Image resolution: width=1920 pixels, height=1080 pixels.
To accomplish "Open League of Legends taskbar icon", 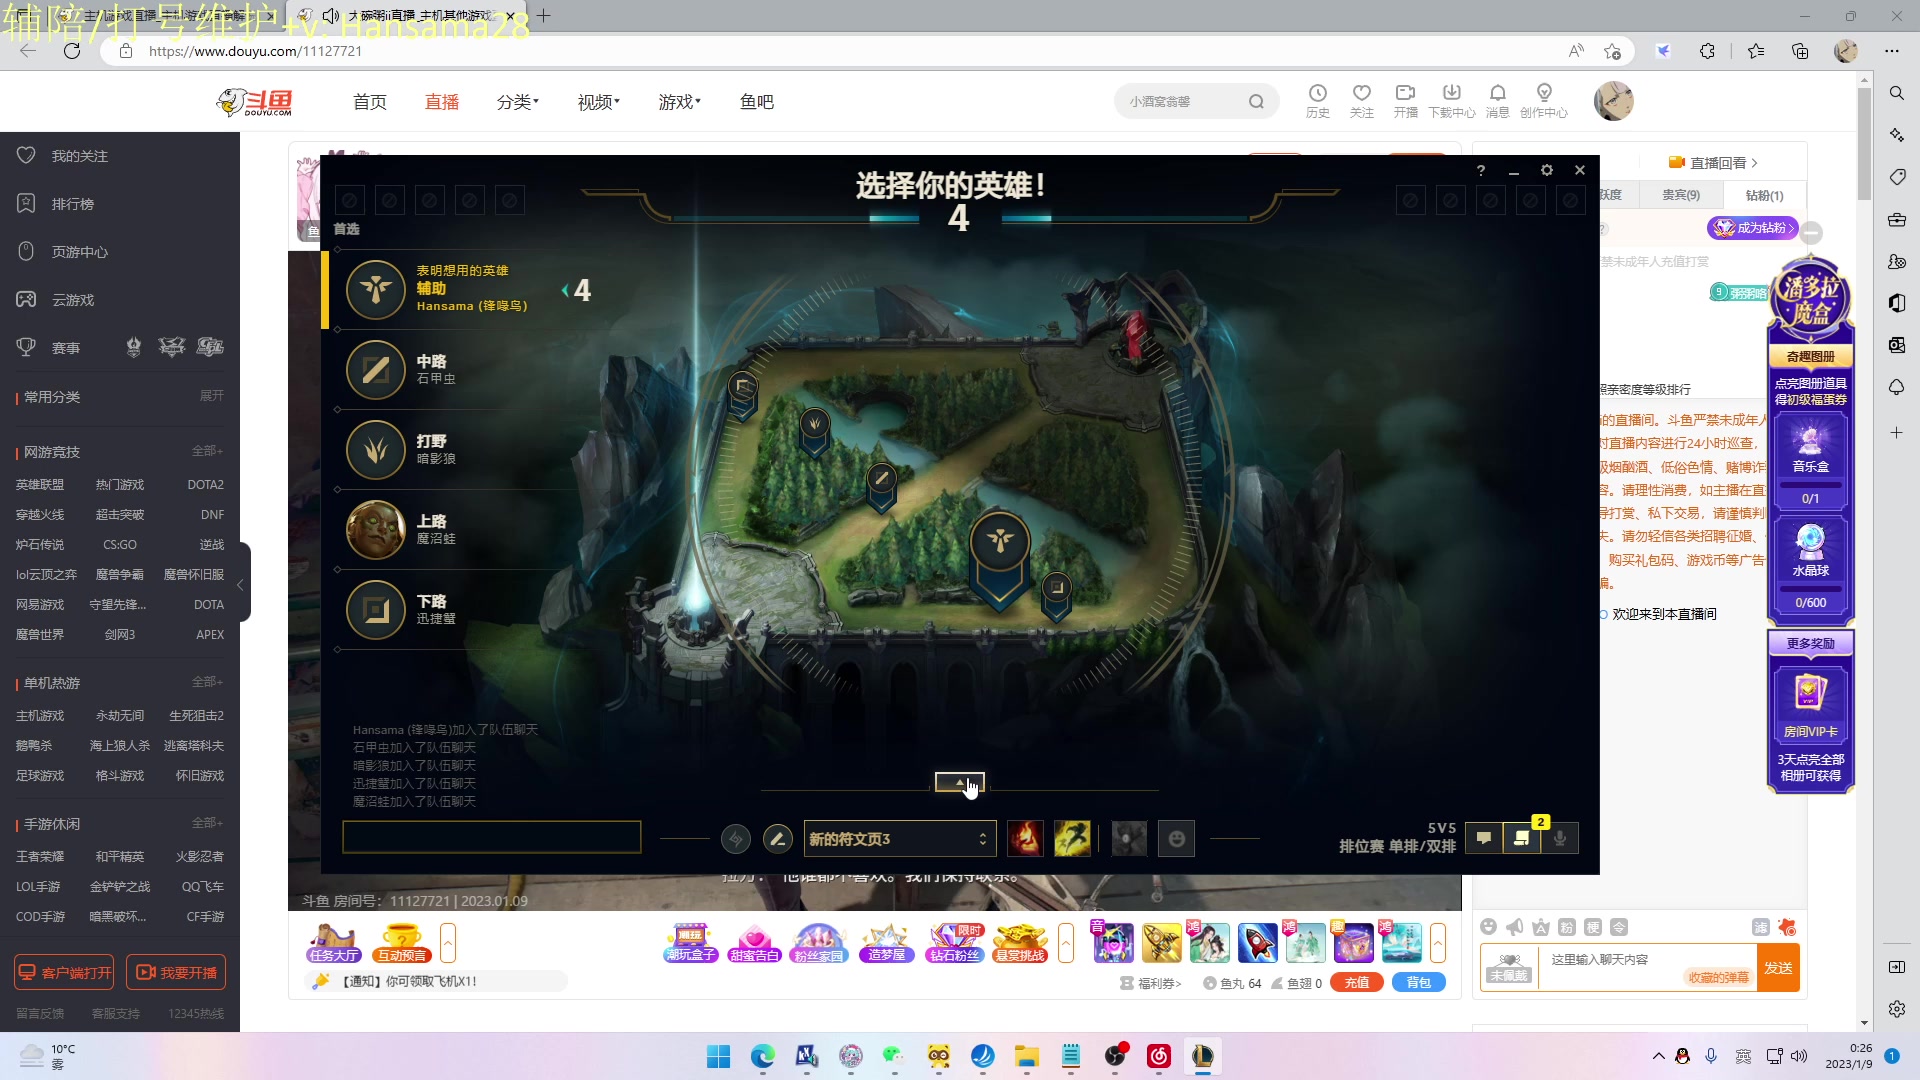I will [x=1202, y=1056].
